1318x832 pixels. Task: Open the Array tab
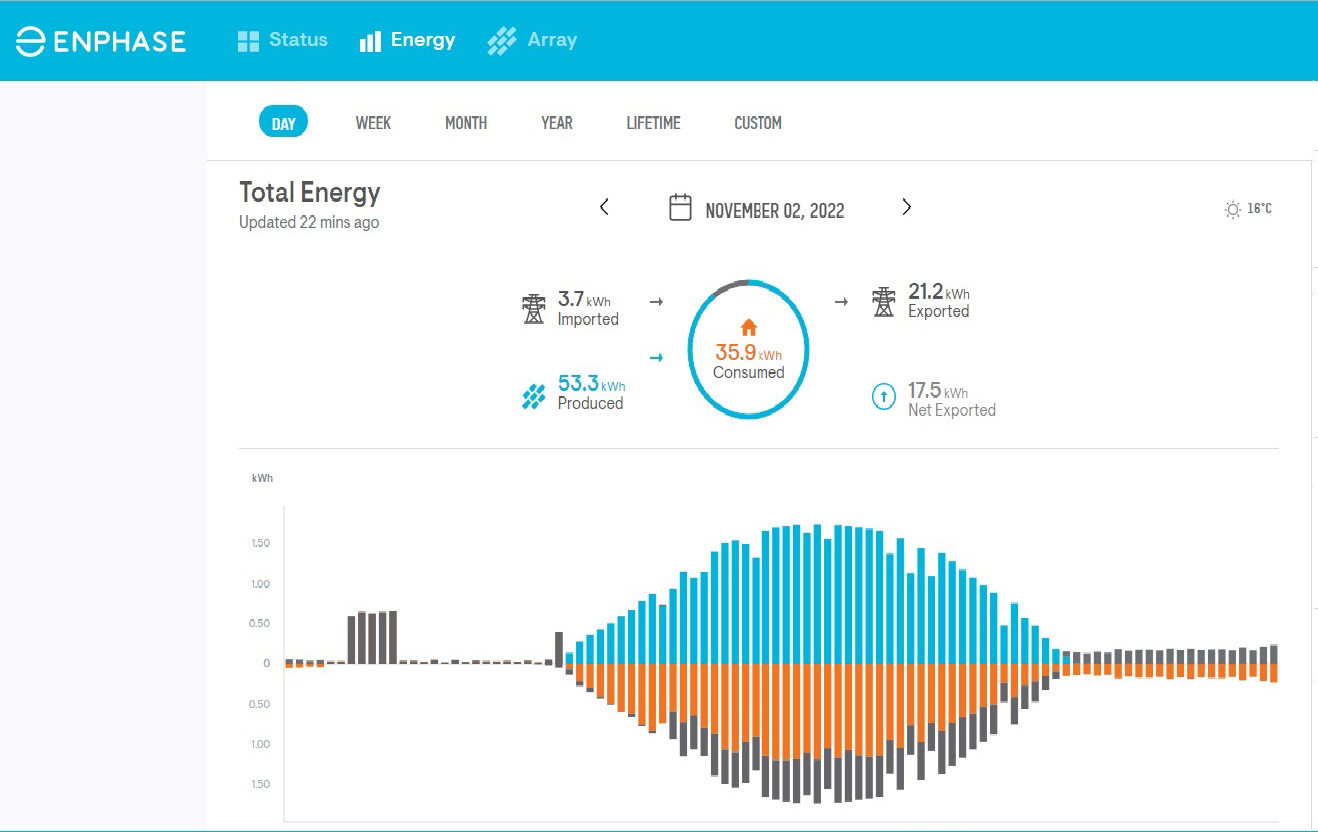[532, 40]
